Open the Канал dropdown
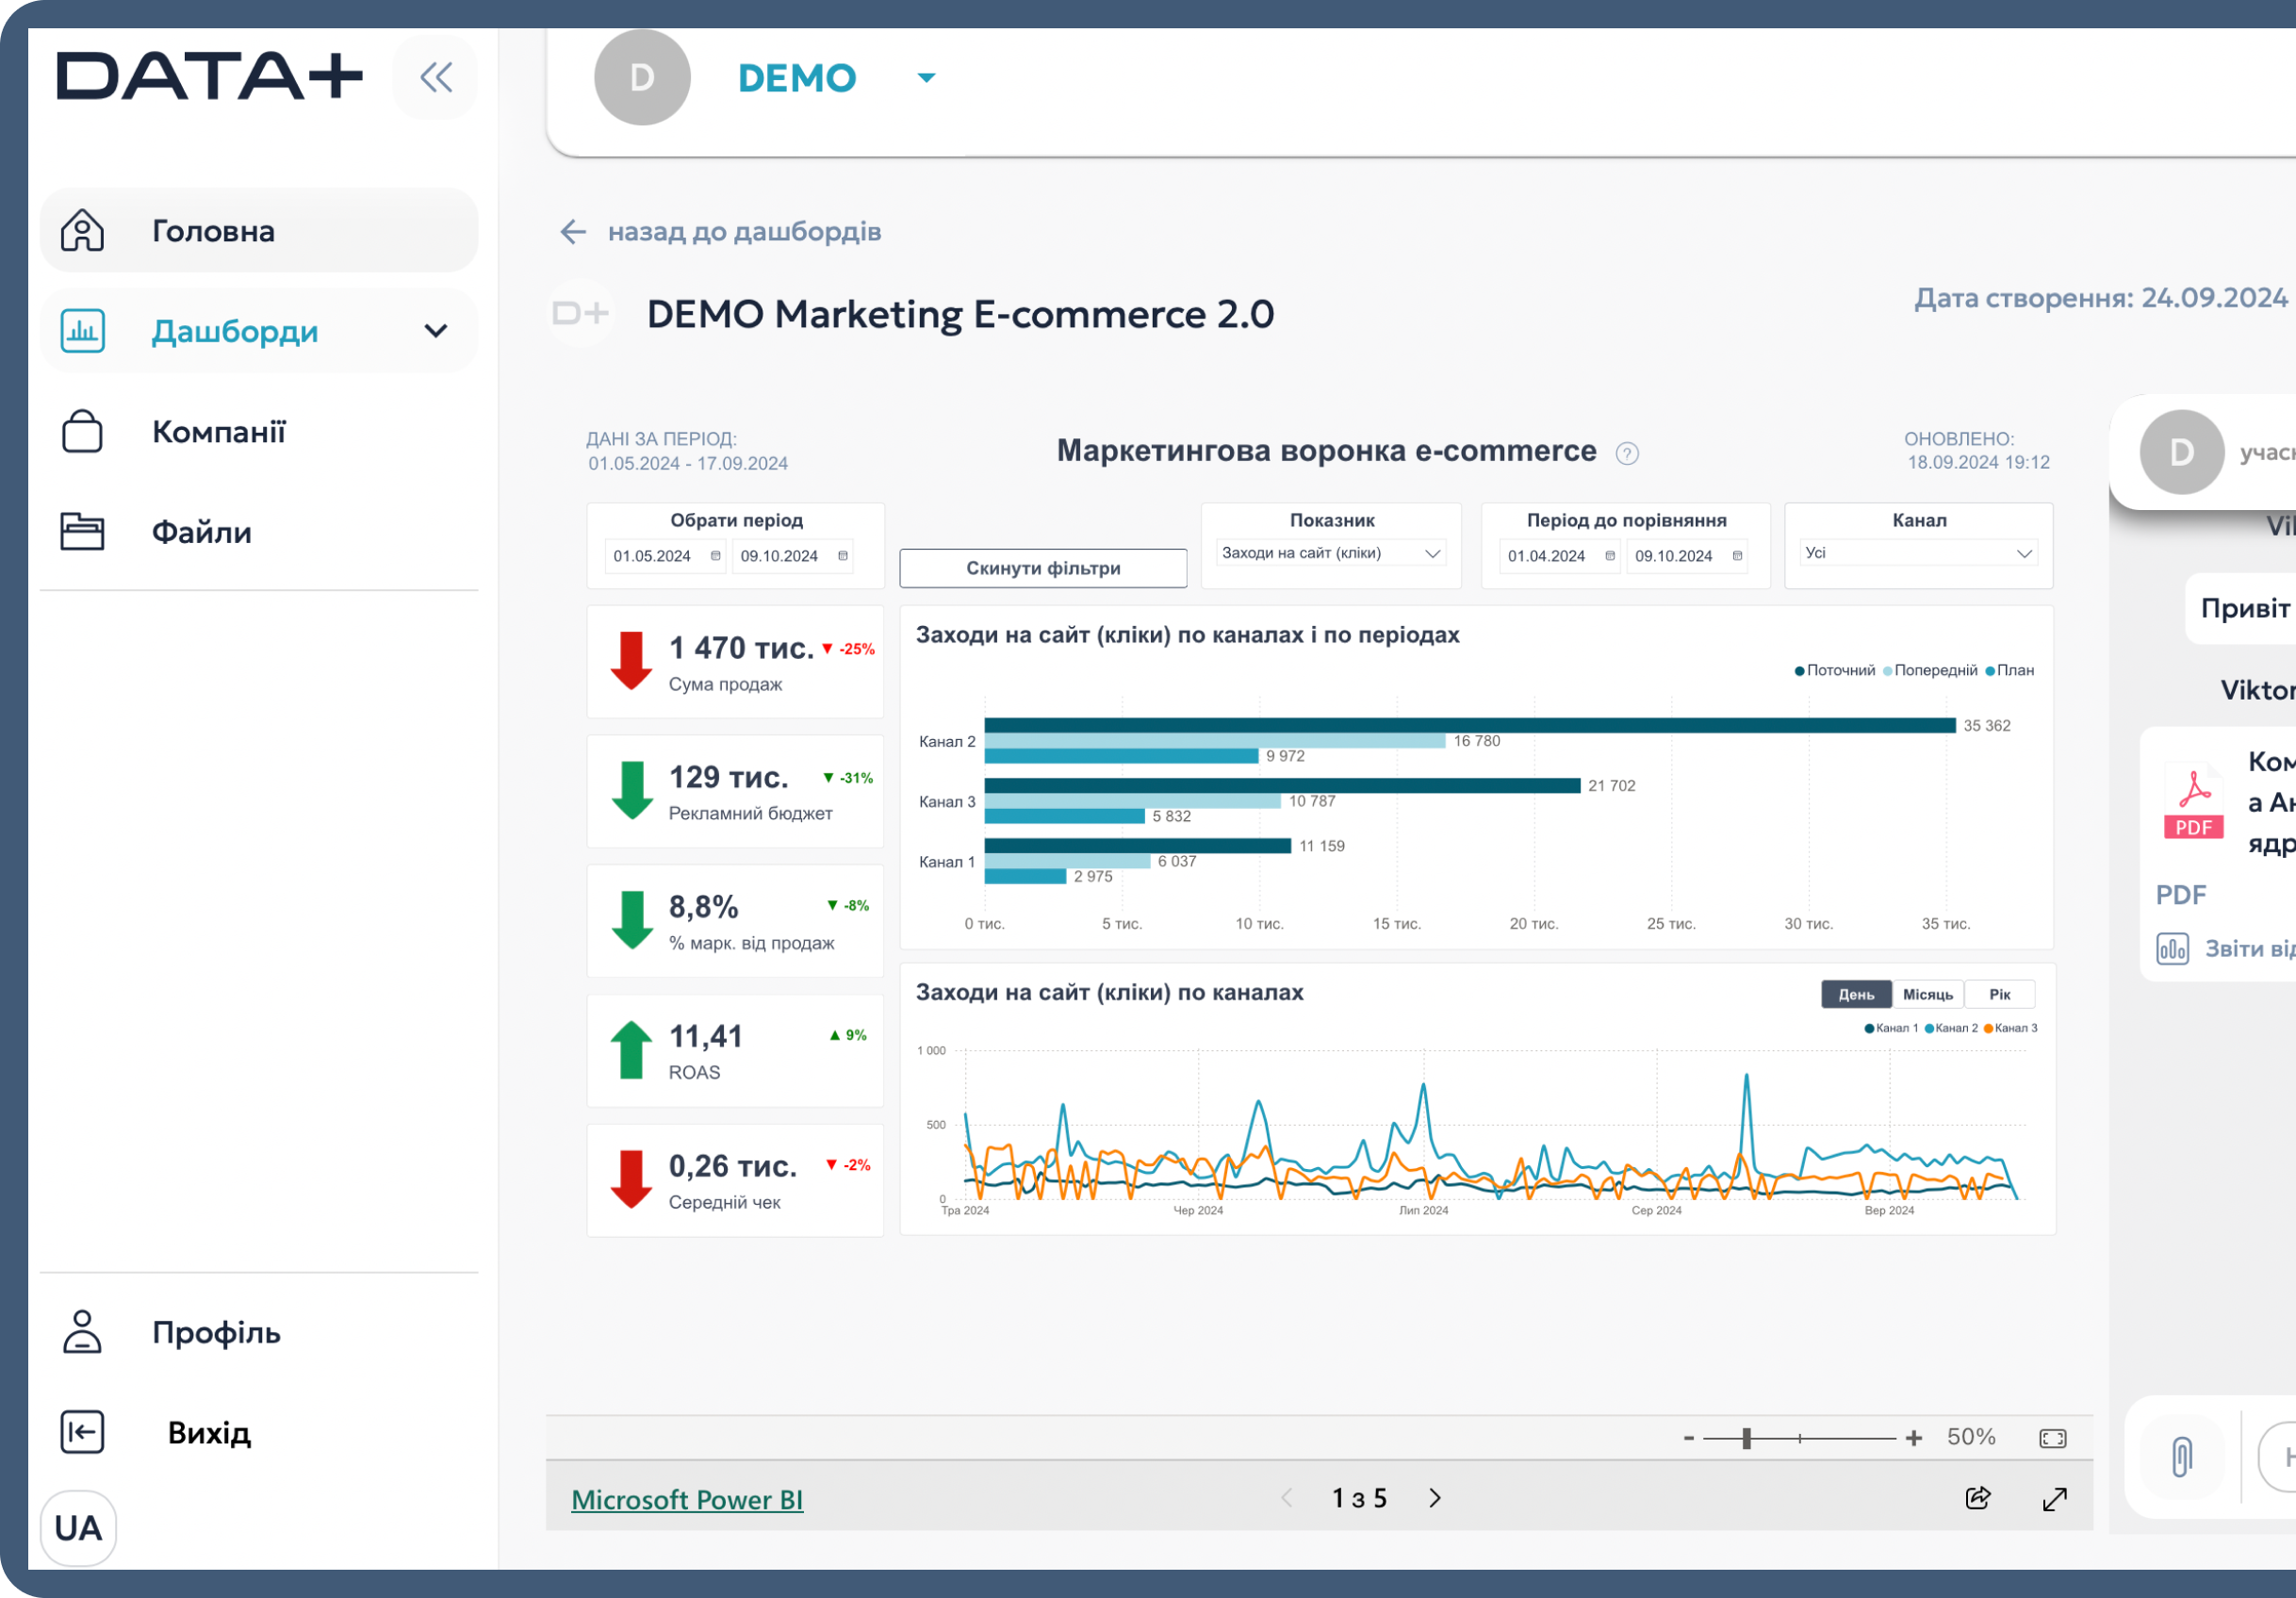Screen dimensions: 2296x1598 click(1918, 553)
